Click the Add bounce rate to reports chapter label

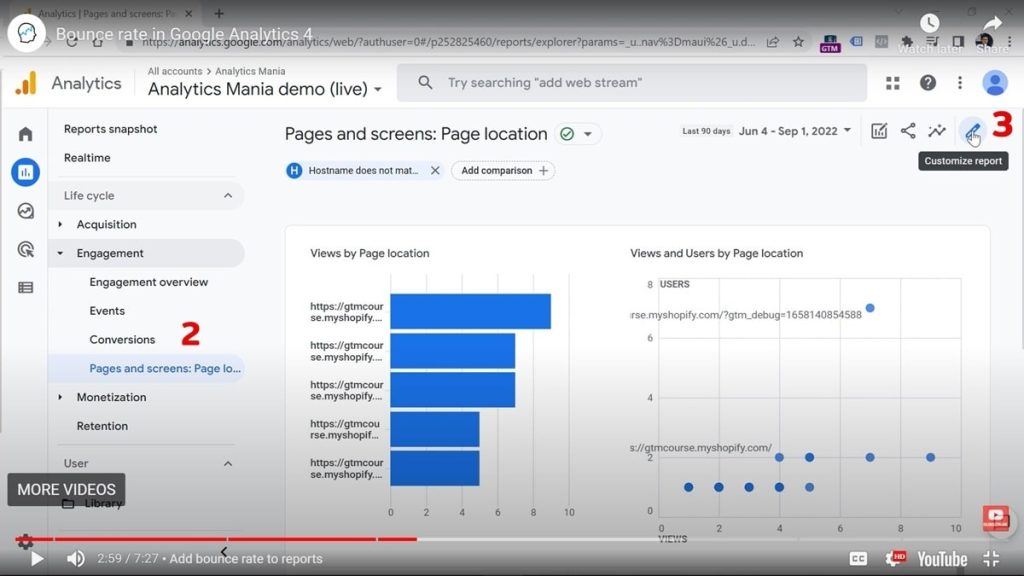point(246,559)
